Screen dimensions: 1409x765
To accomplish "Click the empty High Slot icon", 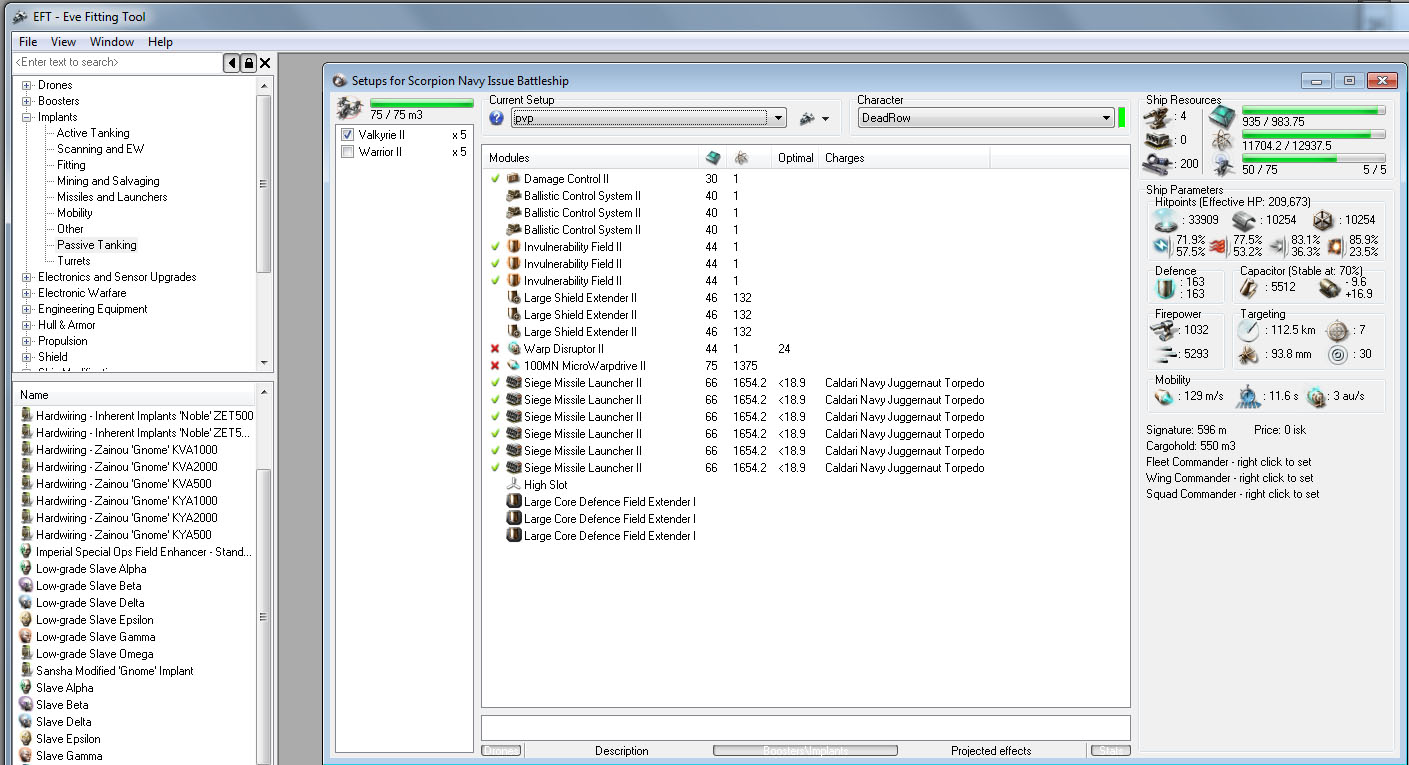I will (513, 485).
